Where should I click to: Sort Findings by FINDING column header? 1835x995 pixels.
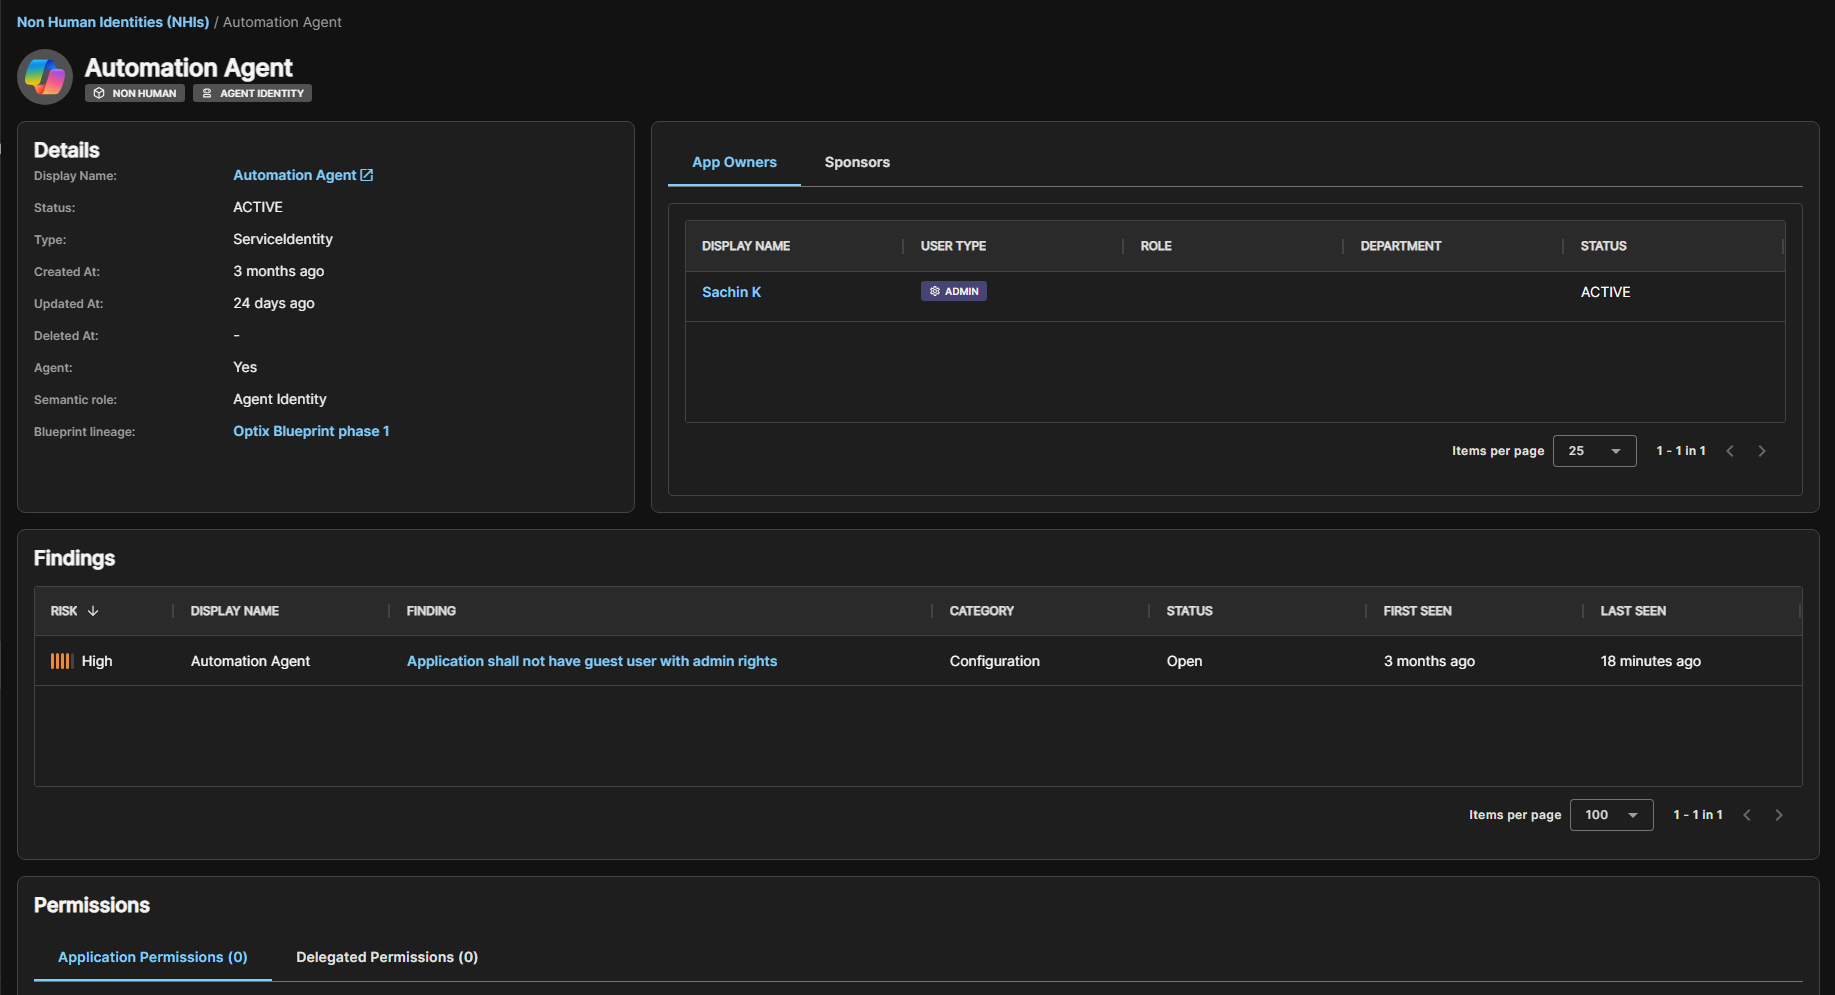point(431,611)
